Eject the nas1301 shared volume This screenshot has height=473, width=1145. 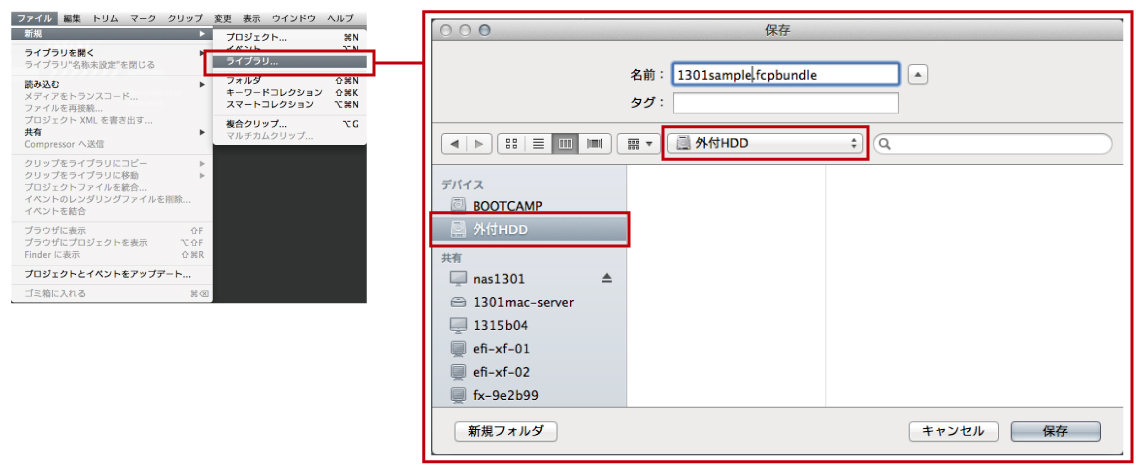tap(606, 278)
